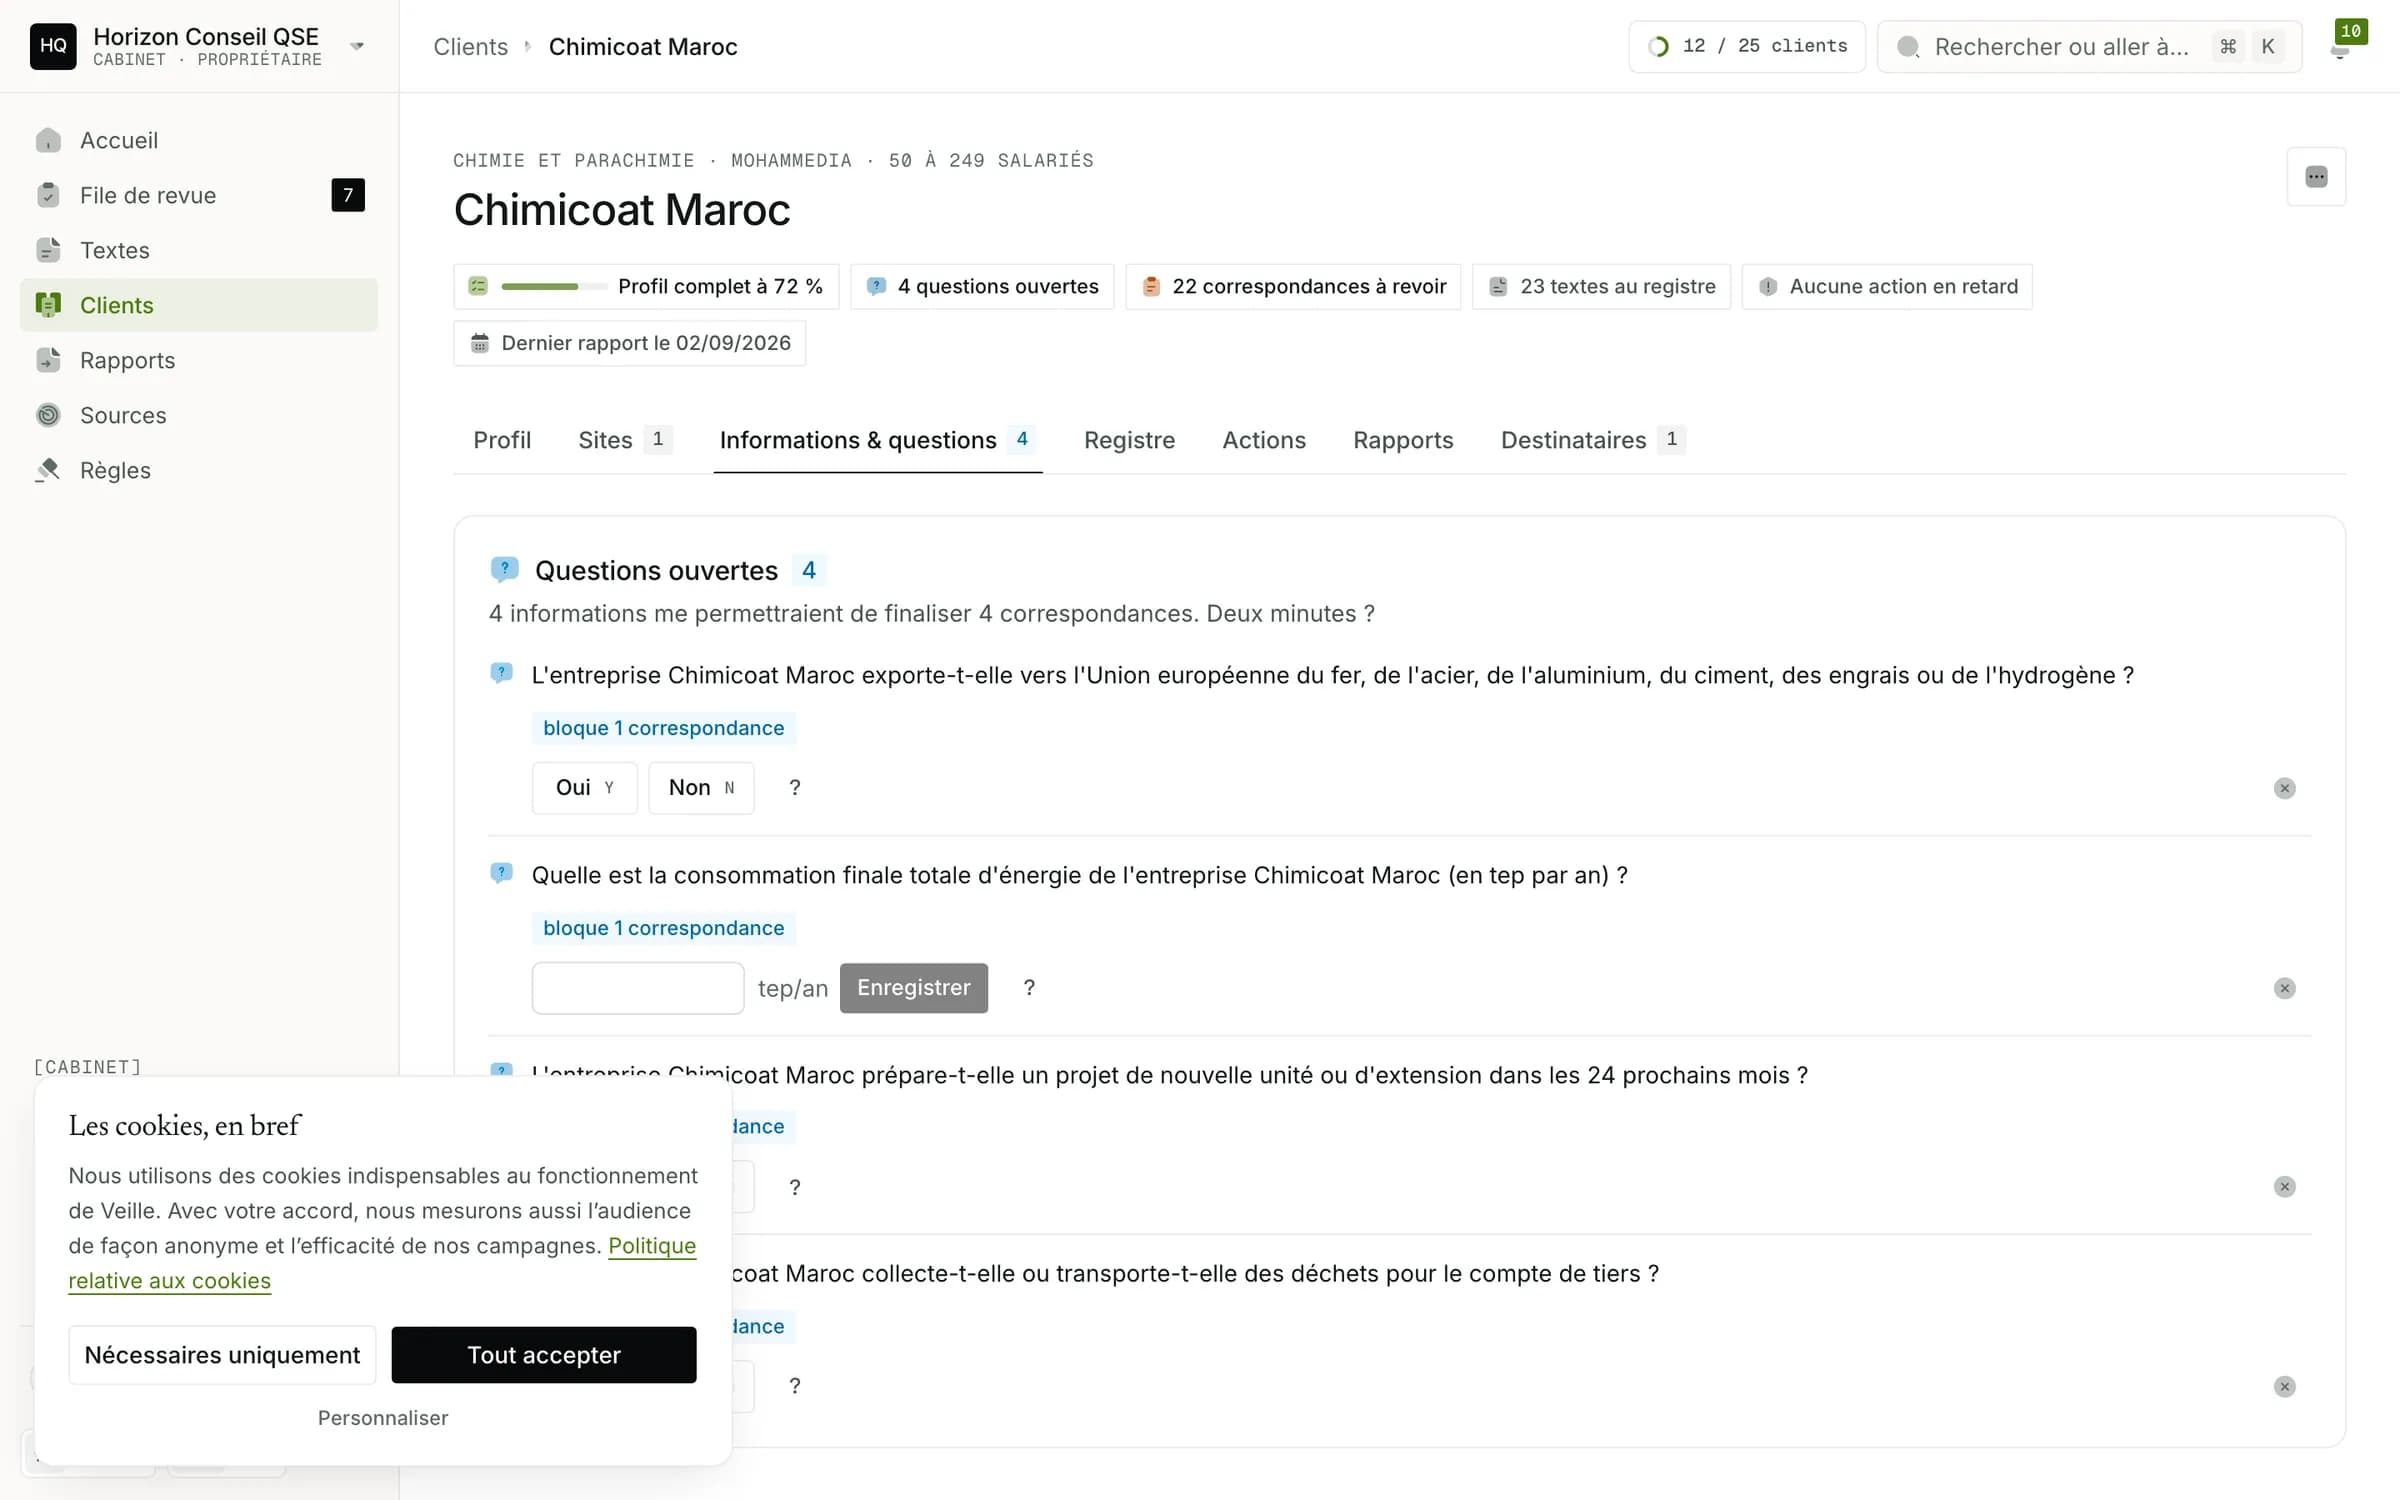Image resolution: width=2400 pixels, height=1500 pixels.
Task: Dismiss the energy consumption question
Action: coord(2284,988)
